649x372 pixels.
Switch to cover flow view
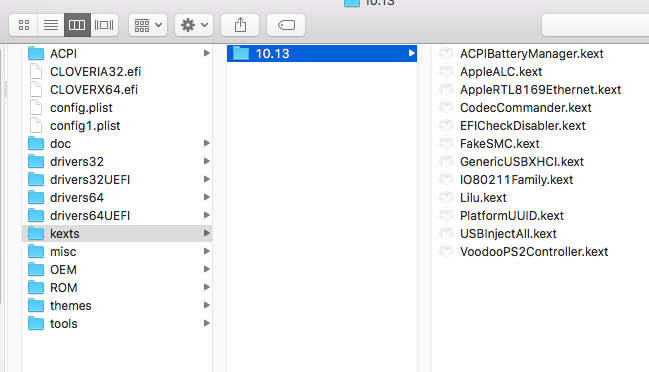coord(104,25)
